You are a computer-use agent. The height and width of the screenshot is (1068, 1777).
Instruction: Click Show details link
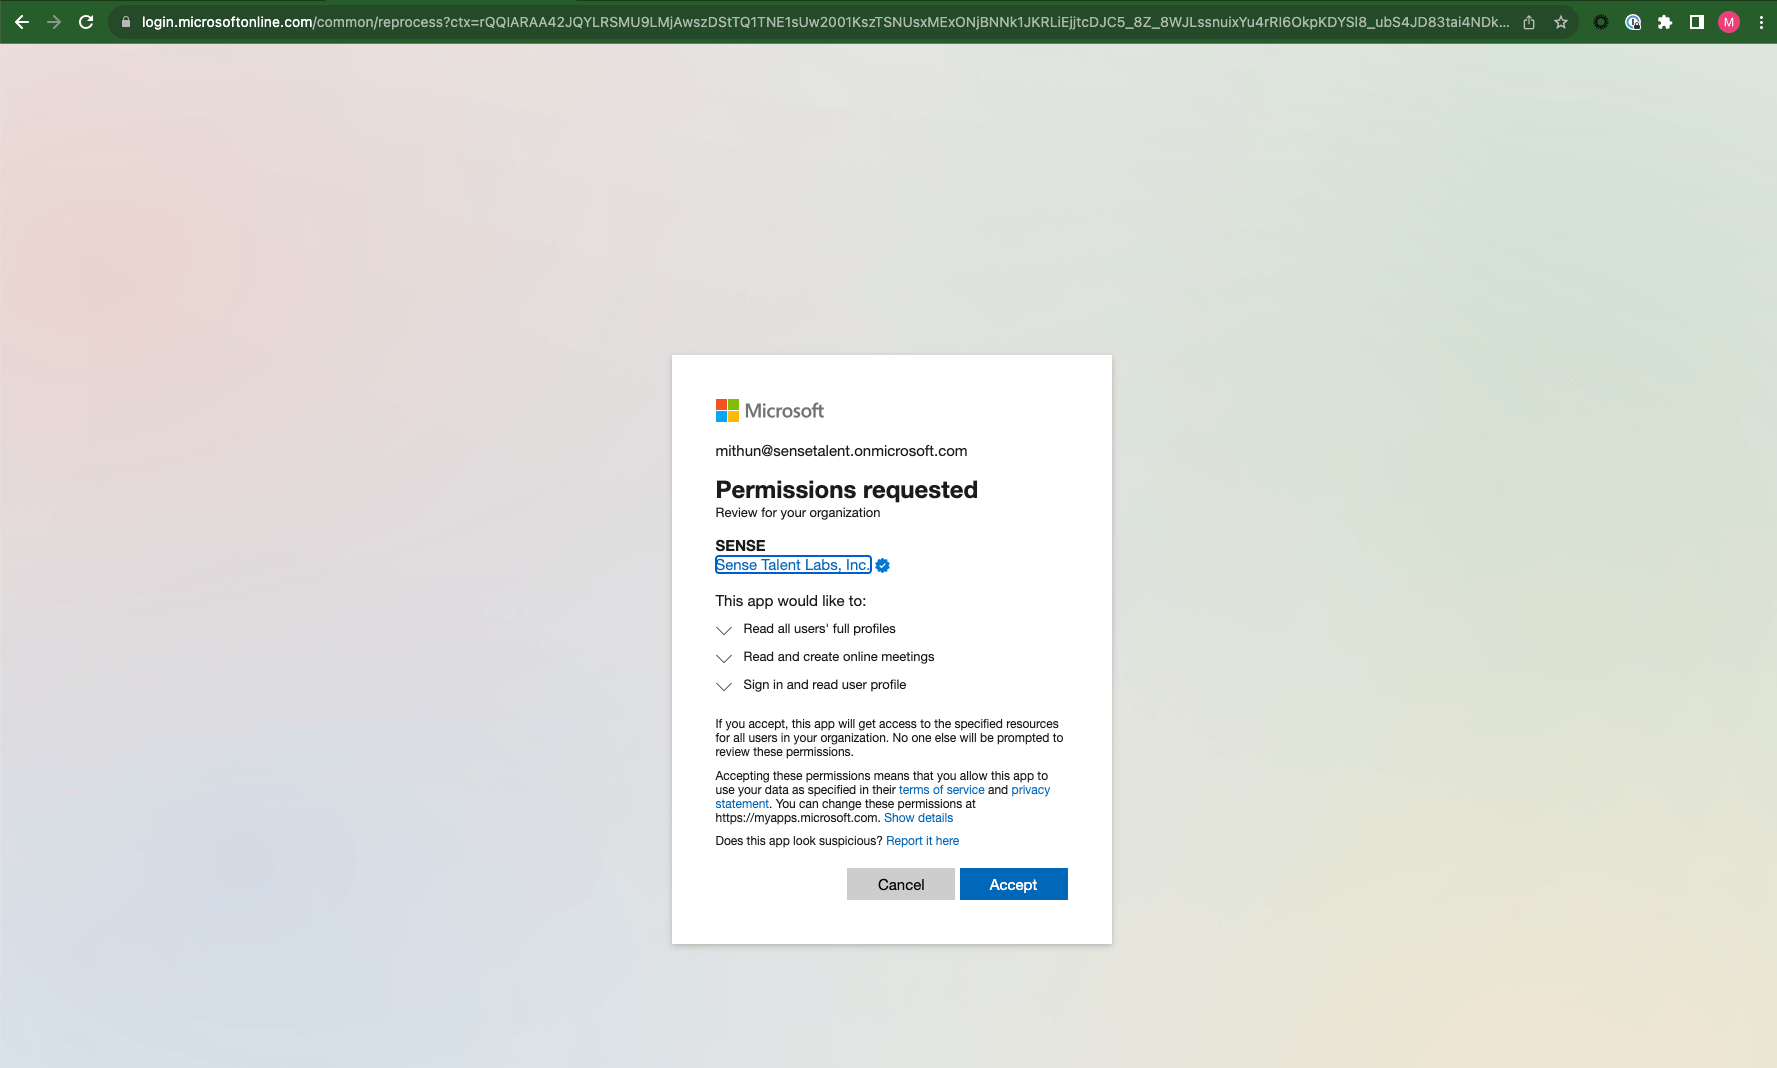[918, 817]
